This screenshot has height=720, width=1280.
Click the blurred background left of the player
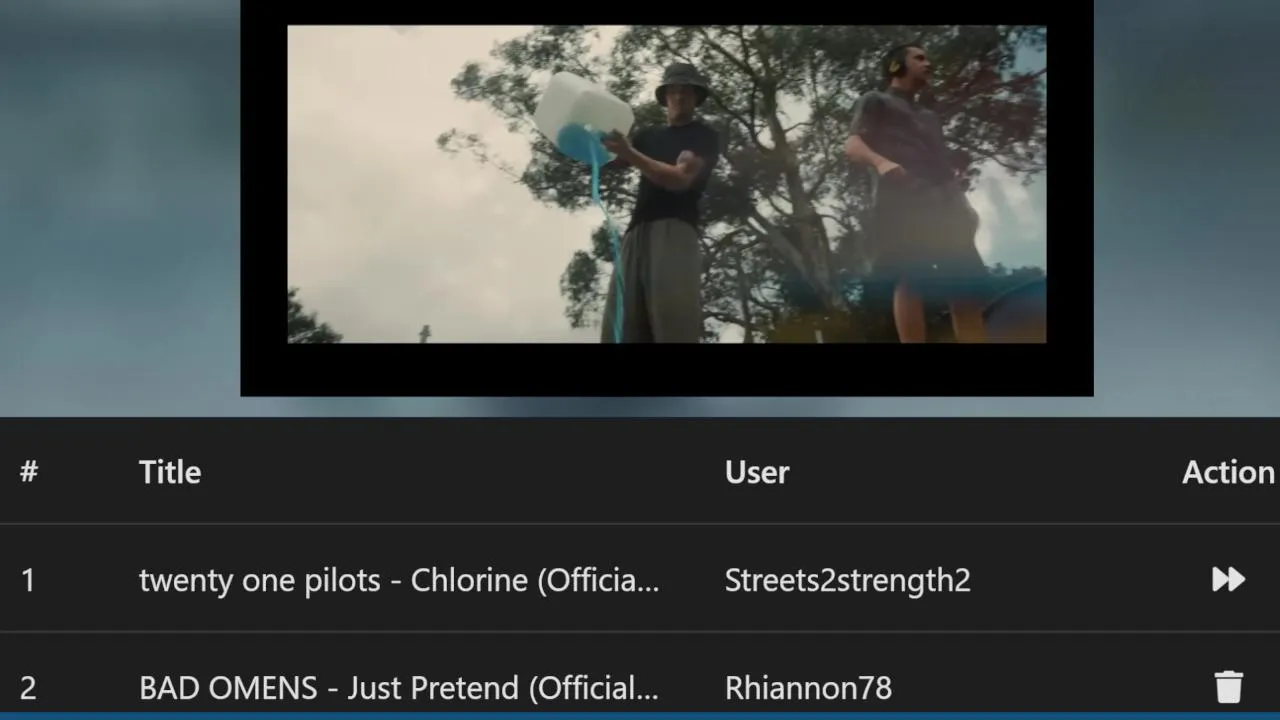(x=120, y=200)
